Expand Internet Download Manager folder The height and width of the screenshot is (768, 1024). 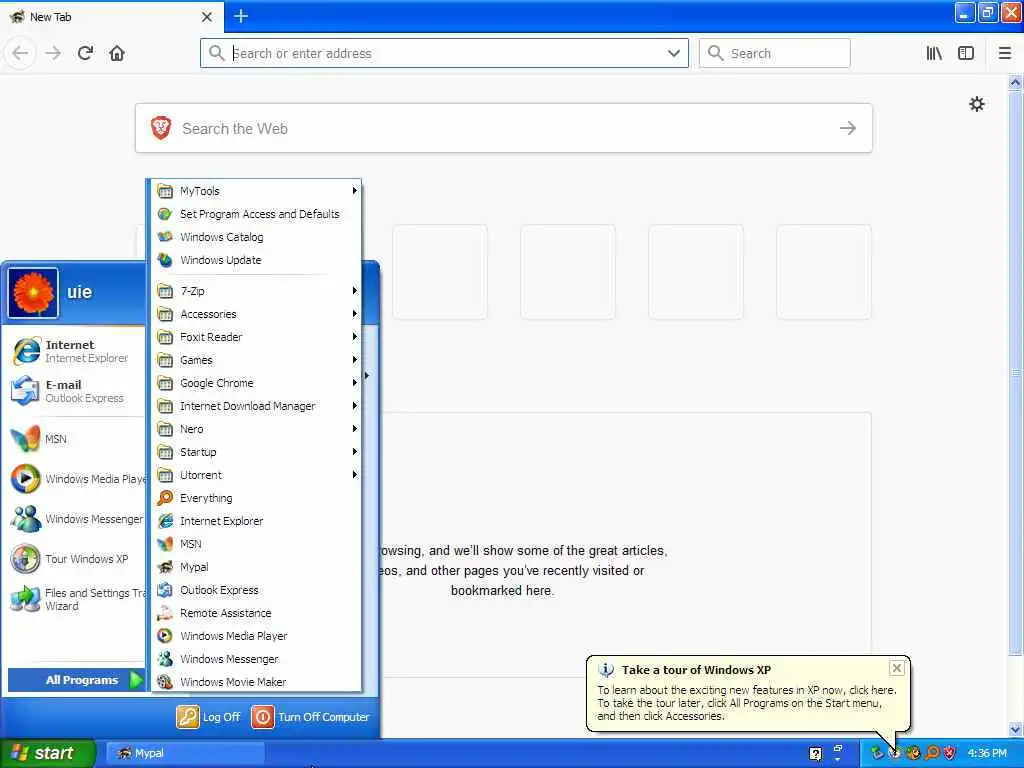[257, 406]
